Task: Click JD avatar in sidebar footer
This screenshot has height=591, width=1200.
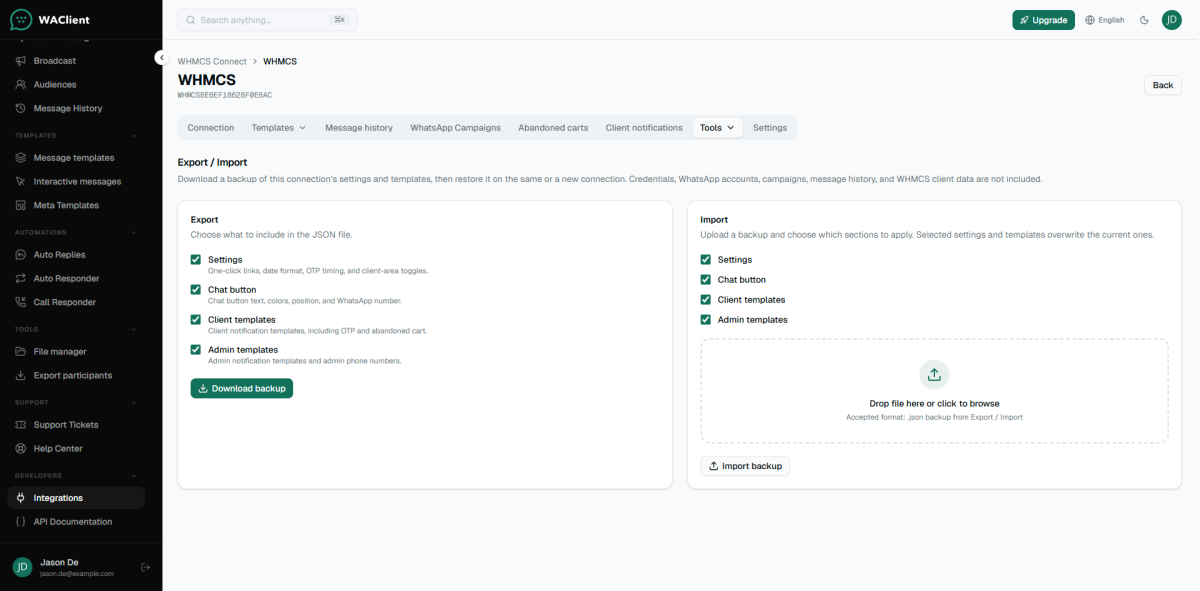Action: 22,567
